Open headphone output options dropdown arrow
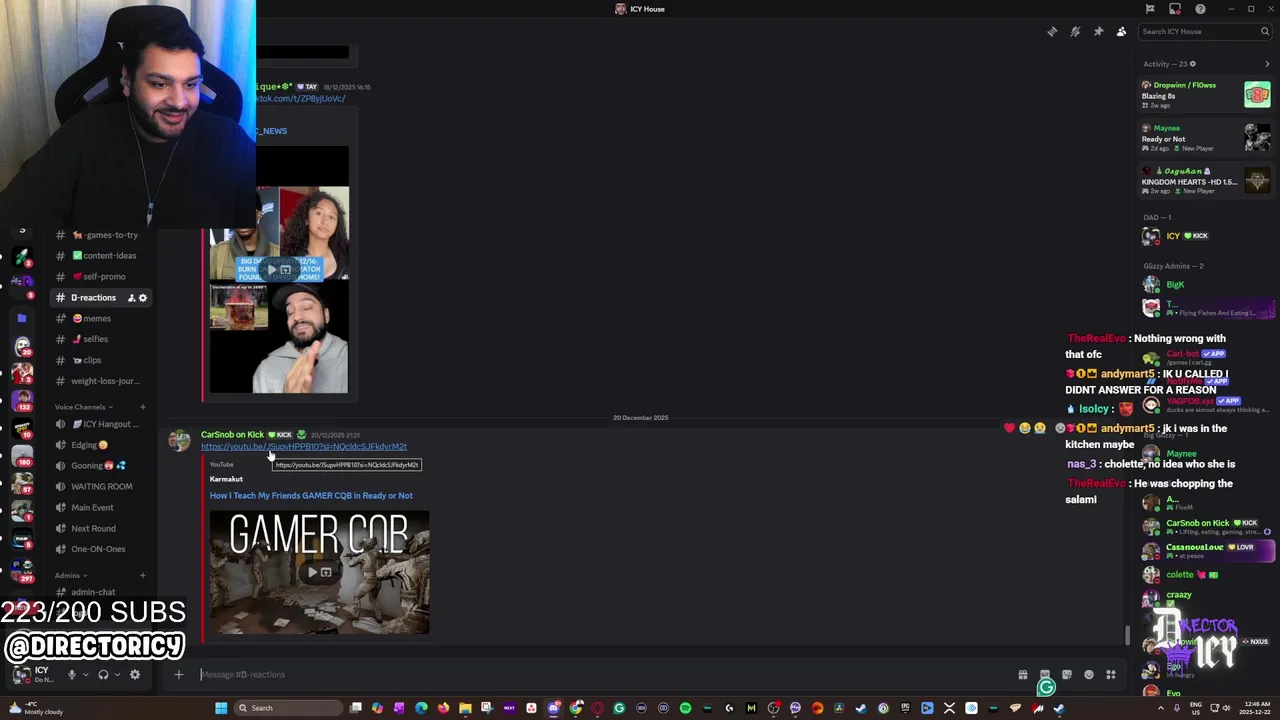This screenshot has width=1280, height=720. coord(117,675)
